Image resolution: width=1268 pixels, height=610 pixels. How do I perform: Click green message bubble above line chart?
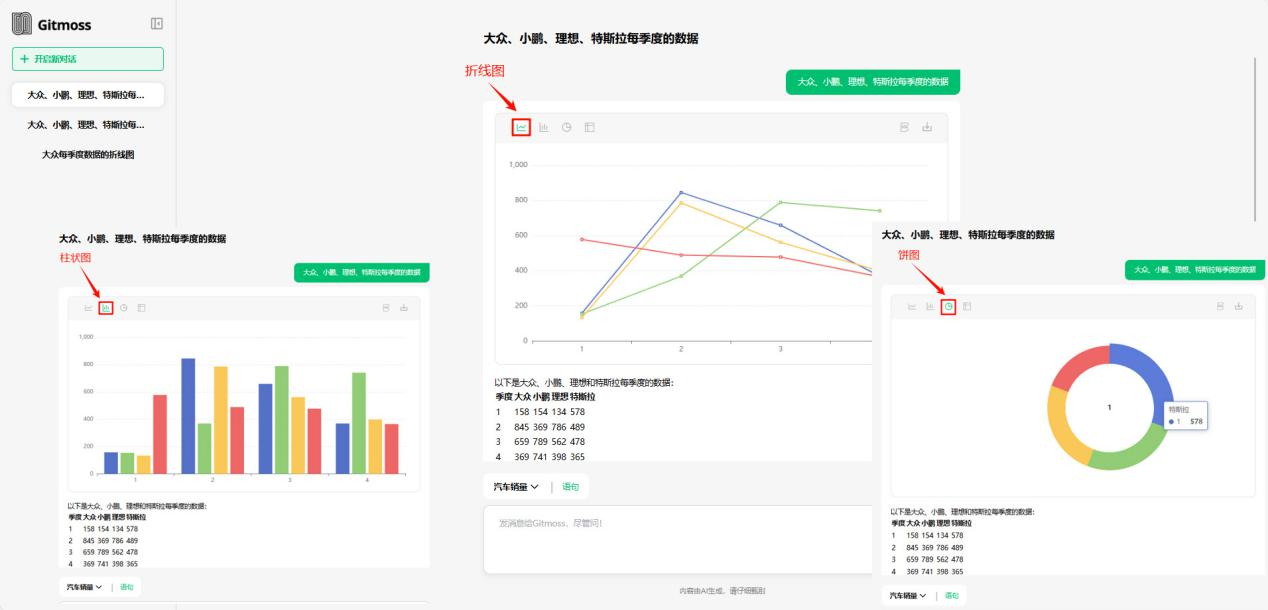873,82
